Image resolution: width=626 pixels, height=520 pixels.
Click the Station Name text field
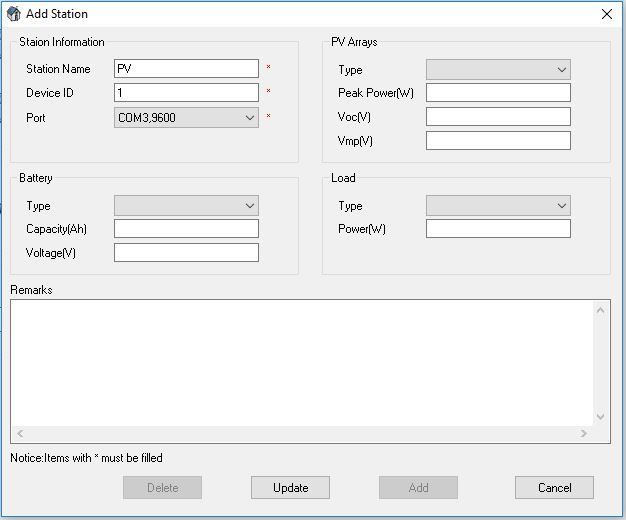[x=186, y=69]
